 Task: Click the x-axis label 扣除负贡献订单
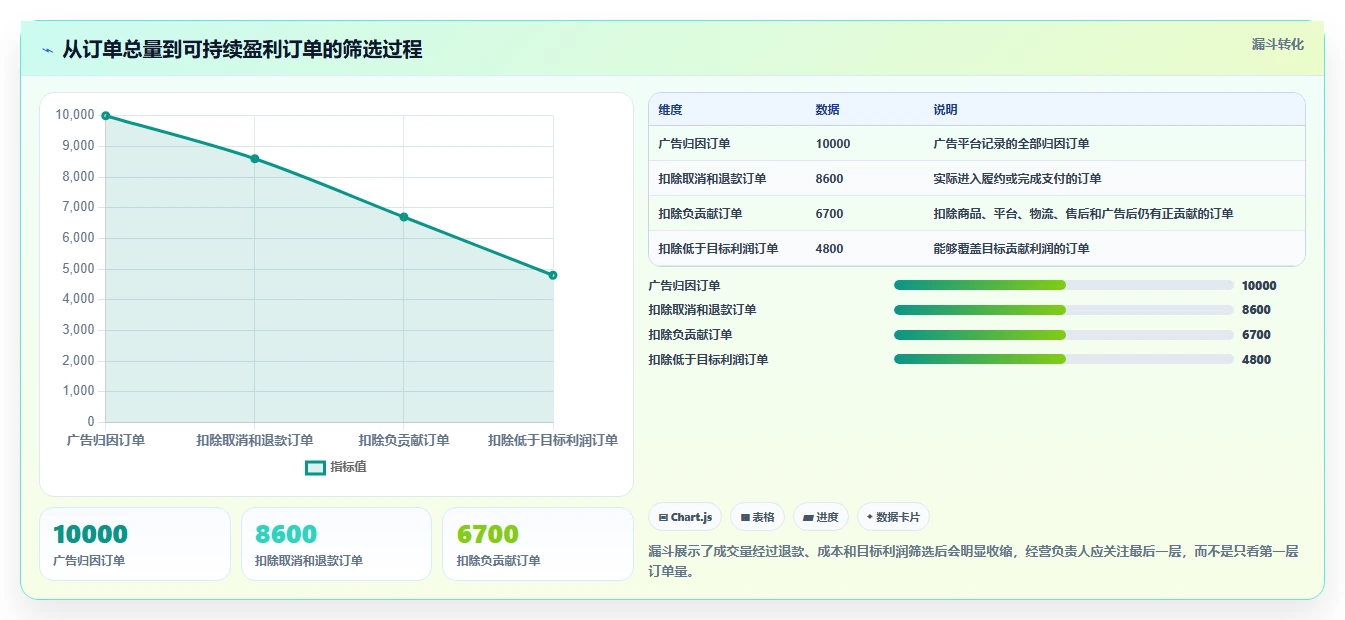404,440
